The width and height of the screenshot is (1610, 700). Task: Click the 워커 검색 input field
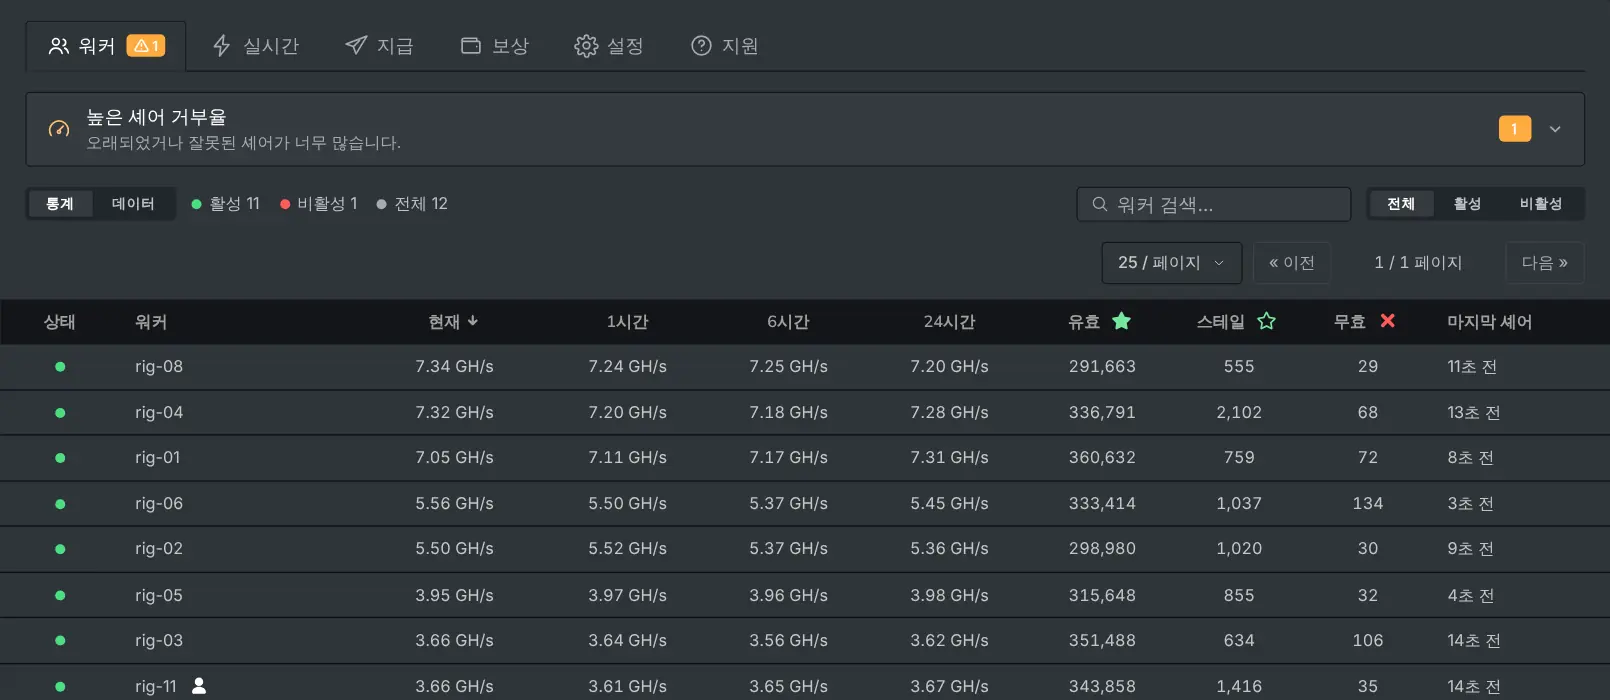tap(1214, 204)
